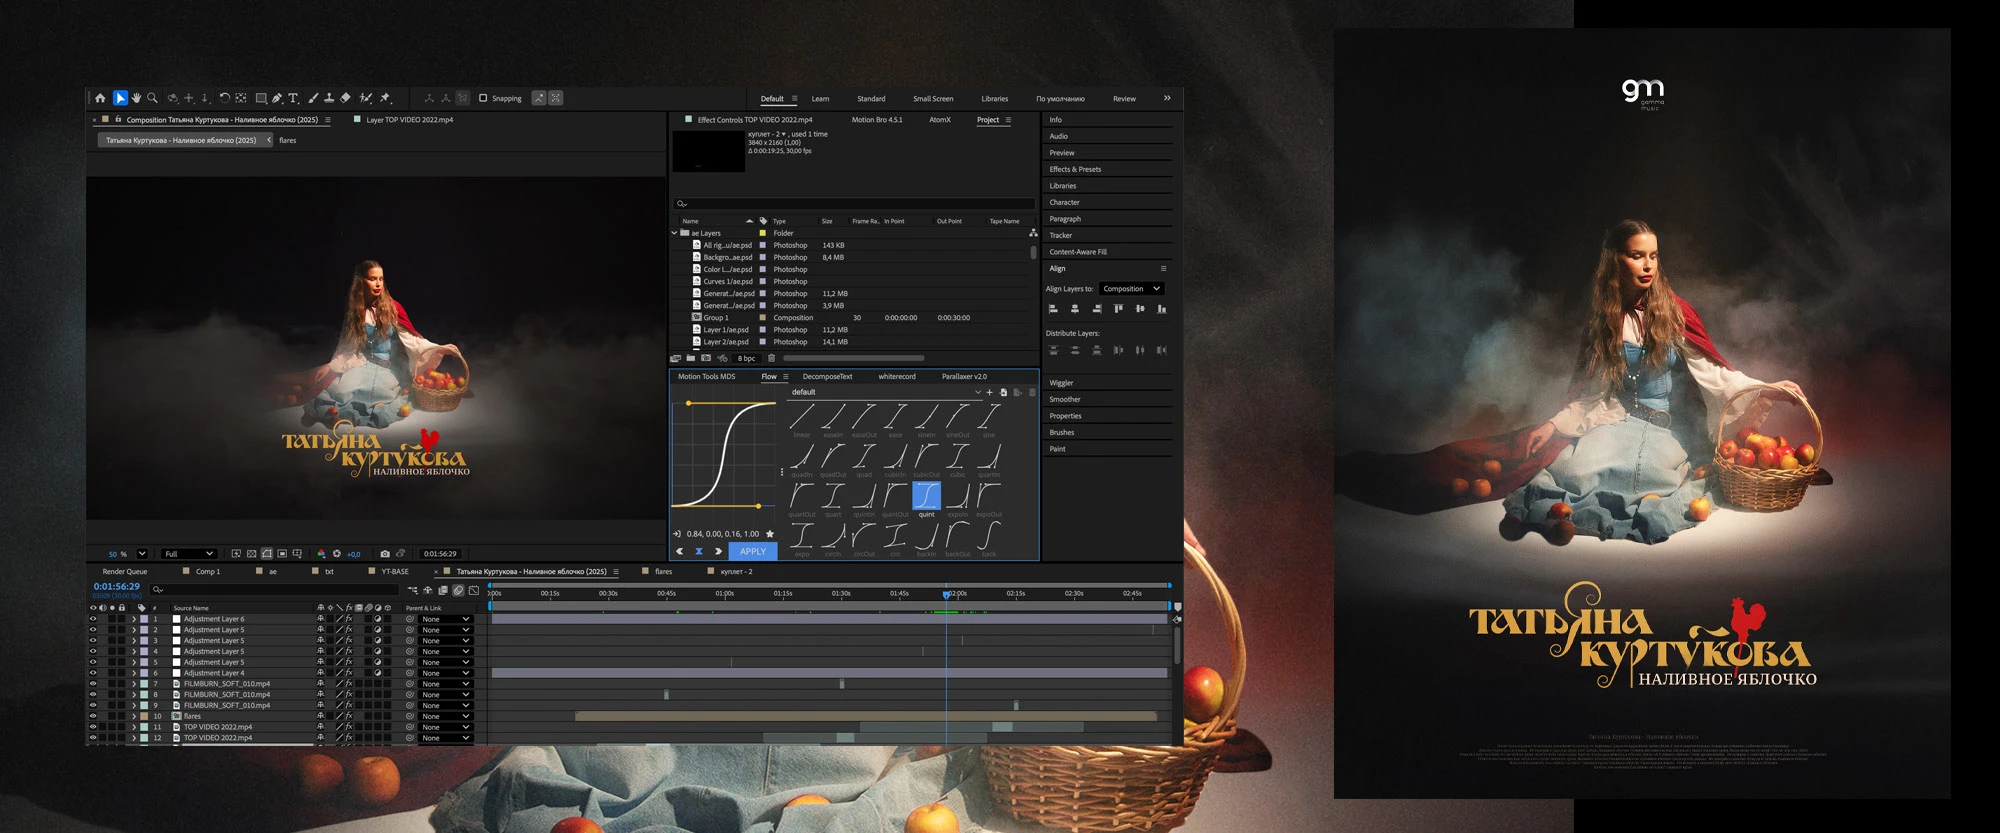
Task: Switch to the Render Queue tab
Action: click(125, 572)
